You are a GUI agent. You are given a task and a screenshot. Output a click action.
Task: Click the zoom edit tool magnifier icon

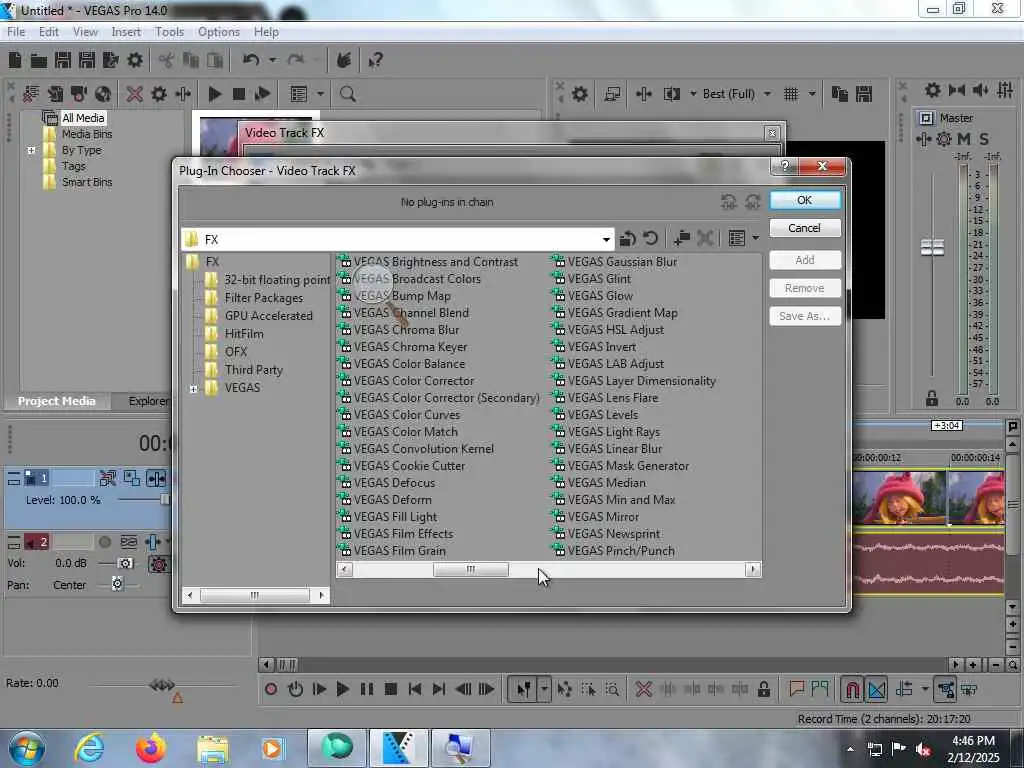(612, 689)
